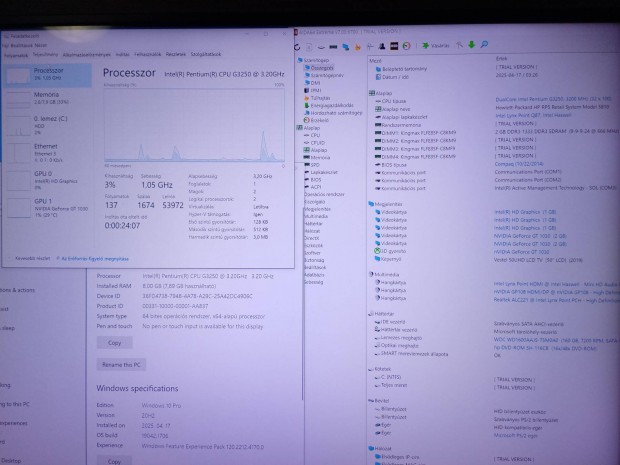Screen dimensions: 620x465
Task: Click the Compaq (10/22/2014) BIOS link
Action: (519, 164)
